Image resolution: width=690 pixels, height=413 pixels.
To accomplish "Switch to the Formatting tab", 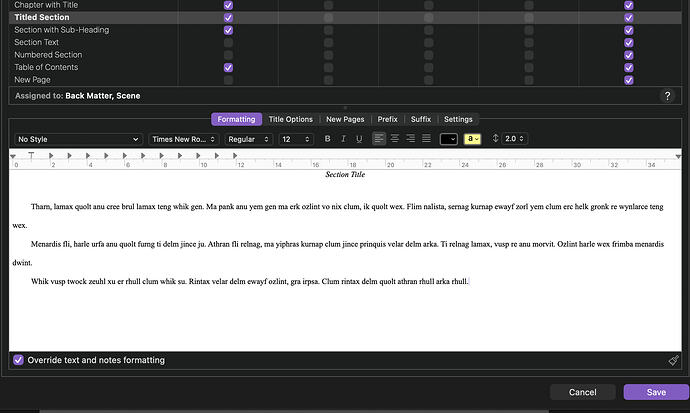I will [236, 119].
